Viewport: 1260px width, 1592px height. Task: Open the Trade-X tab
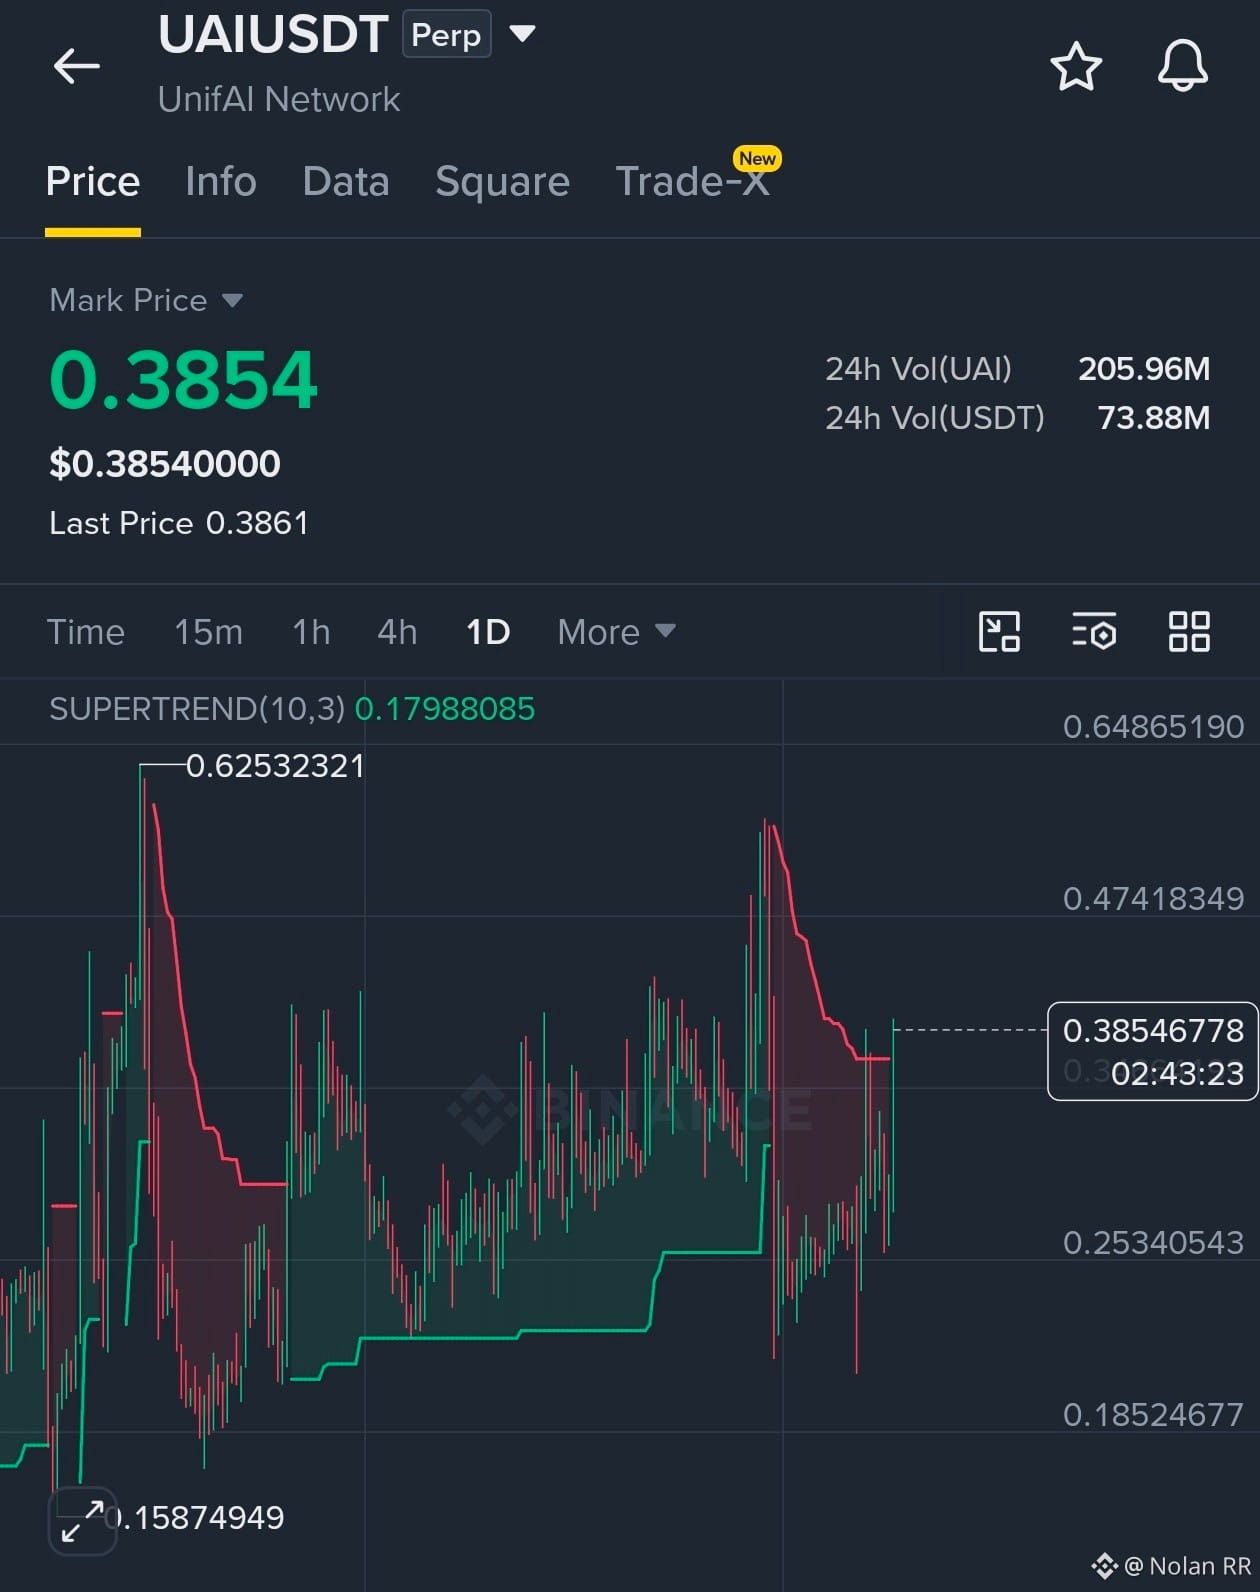(692, 181)
